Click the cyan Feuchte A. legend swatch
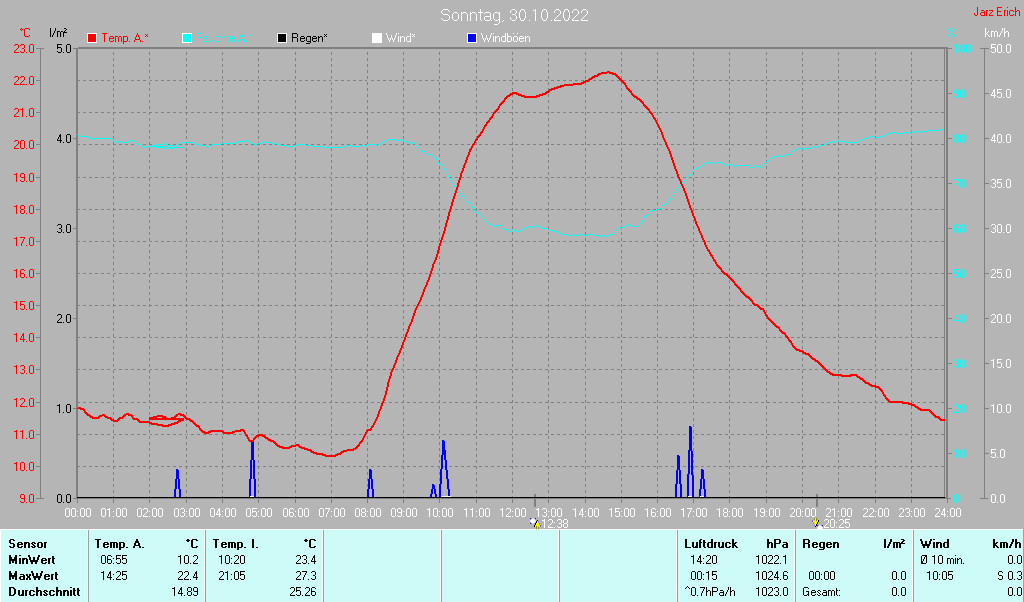Image resolution: width=1024 pixels, height=602 pixels. 187,39
